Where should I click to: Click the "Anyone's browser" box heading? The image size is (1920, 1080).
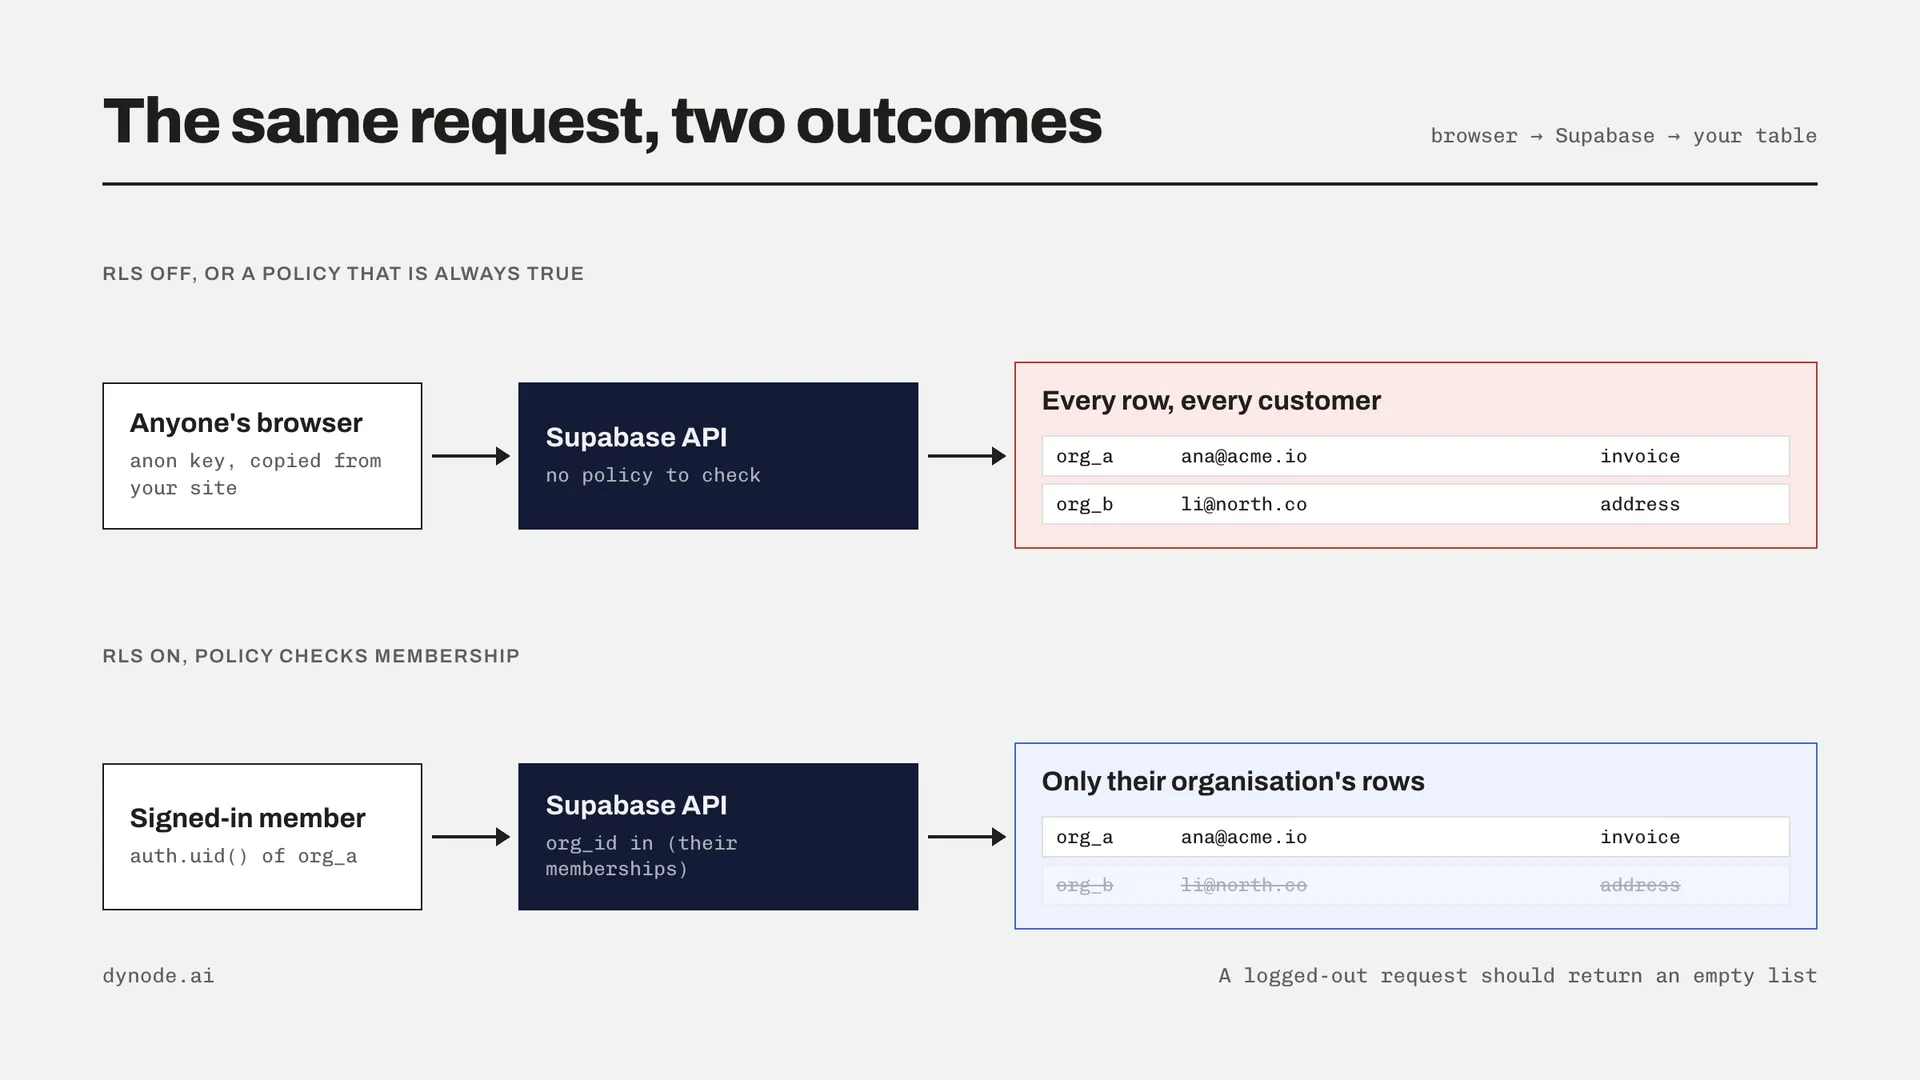click(246, 423)
